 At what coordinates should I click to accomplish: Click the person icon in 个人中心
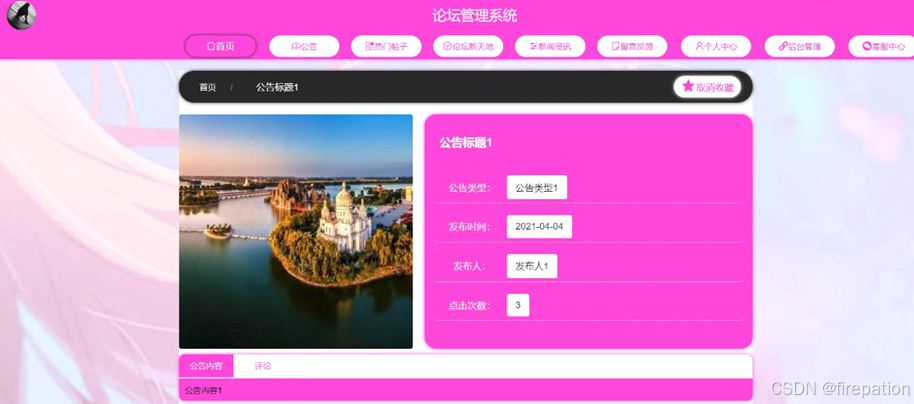point(699,46)
